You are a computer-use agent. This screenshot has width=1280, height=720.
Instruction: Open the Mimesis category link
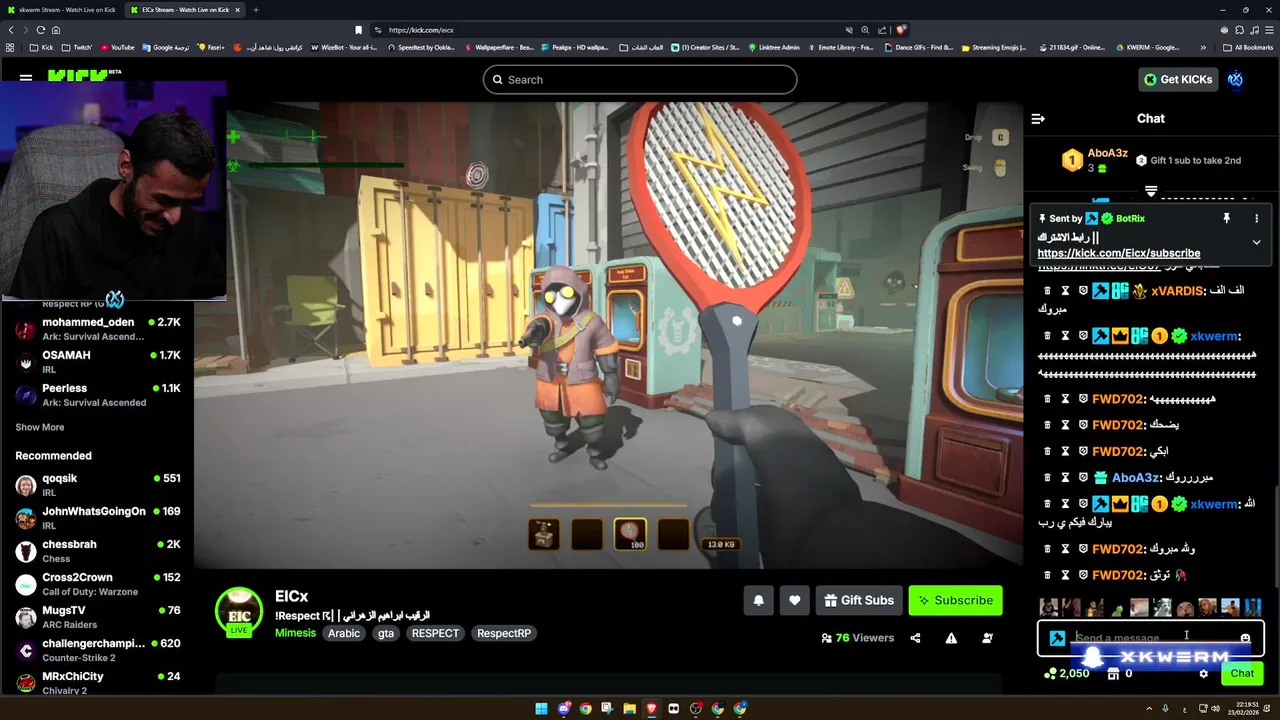(295, 633)
